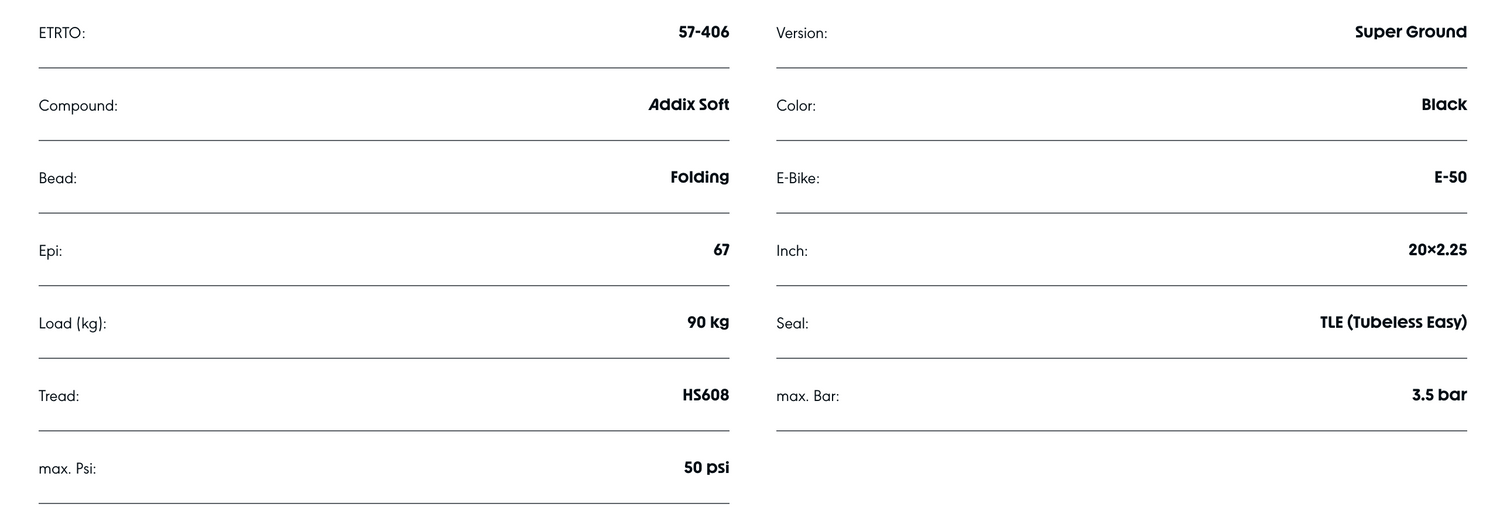Select the max. Psi label
1500x521 pixels.
click(67, 468)
